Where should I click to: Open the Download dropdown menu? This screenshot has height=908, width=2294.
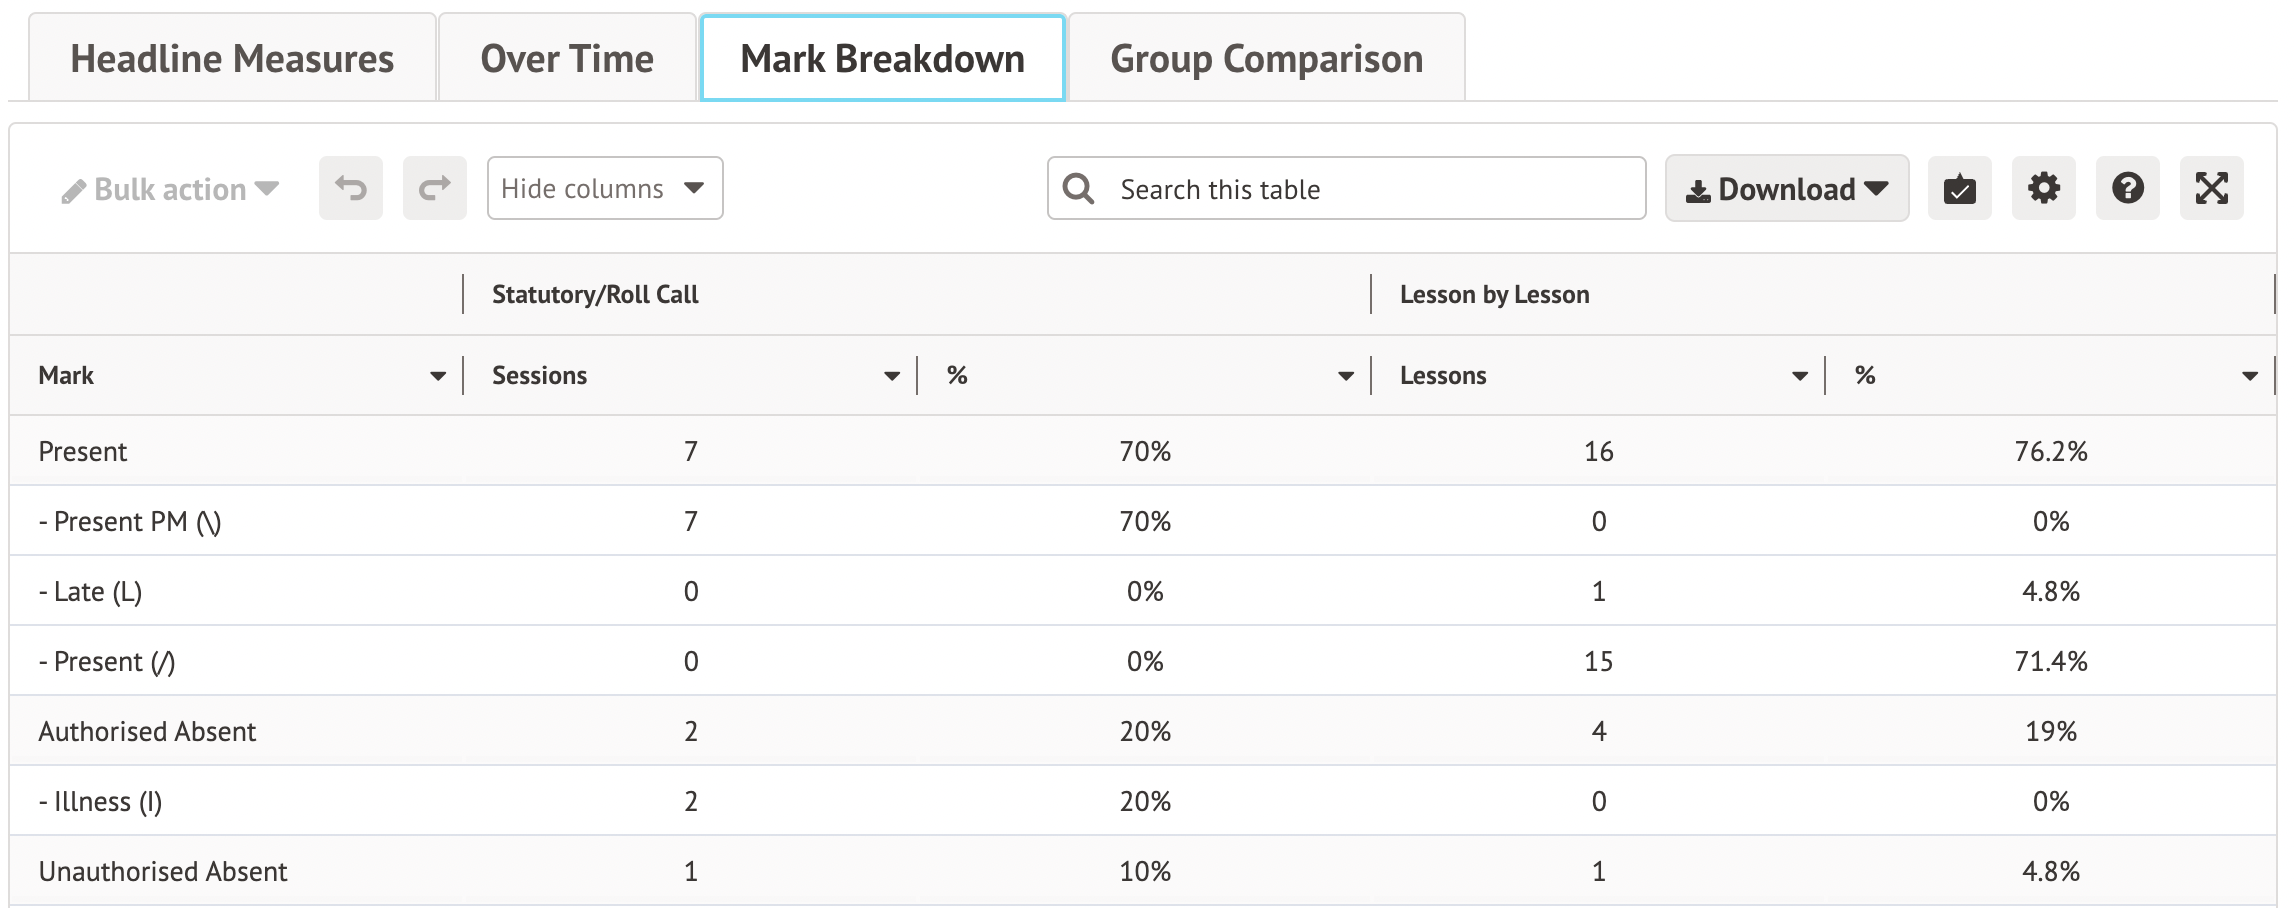[1786, 189]
